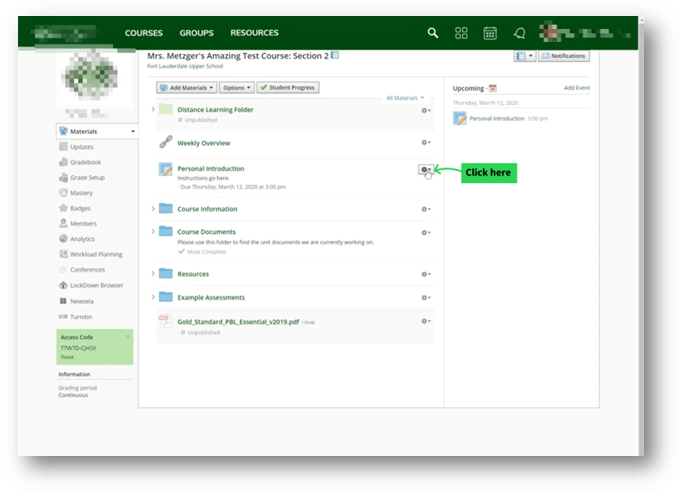Expand the Distance Learning Folder
Image resolution: width=680 pixels, height=492 pixels.
pos(153,109)
